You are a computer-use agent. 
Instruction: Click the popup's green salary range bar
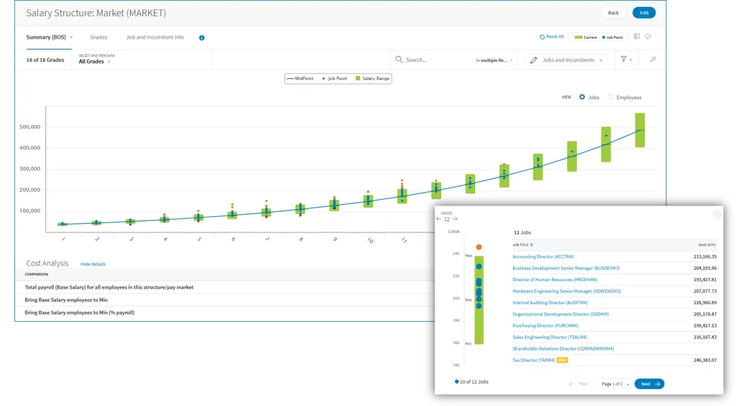[479, 300]
